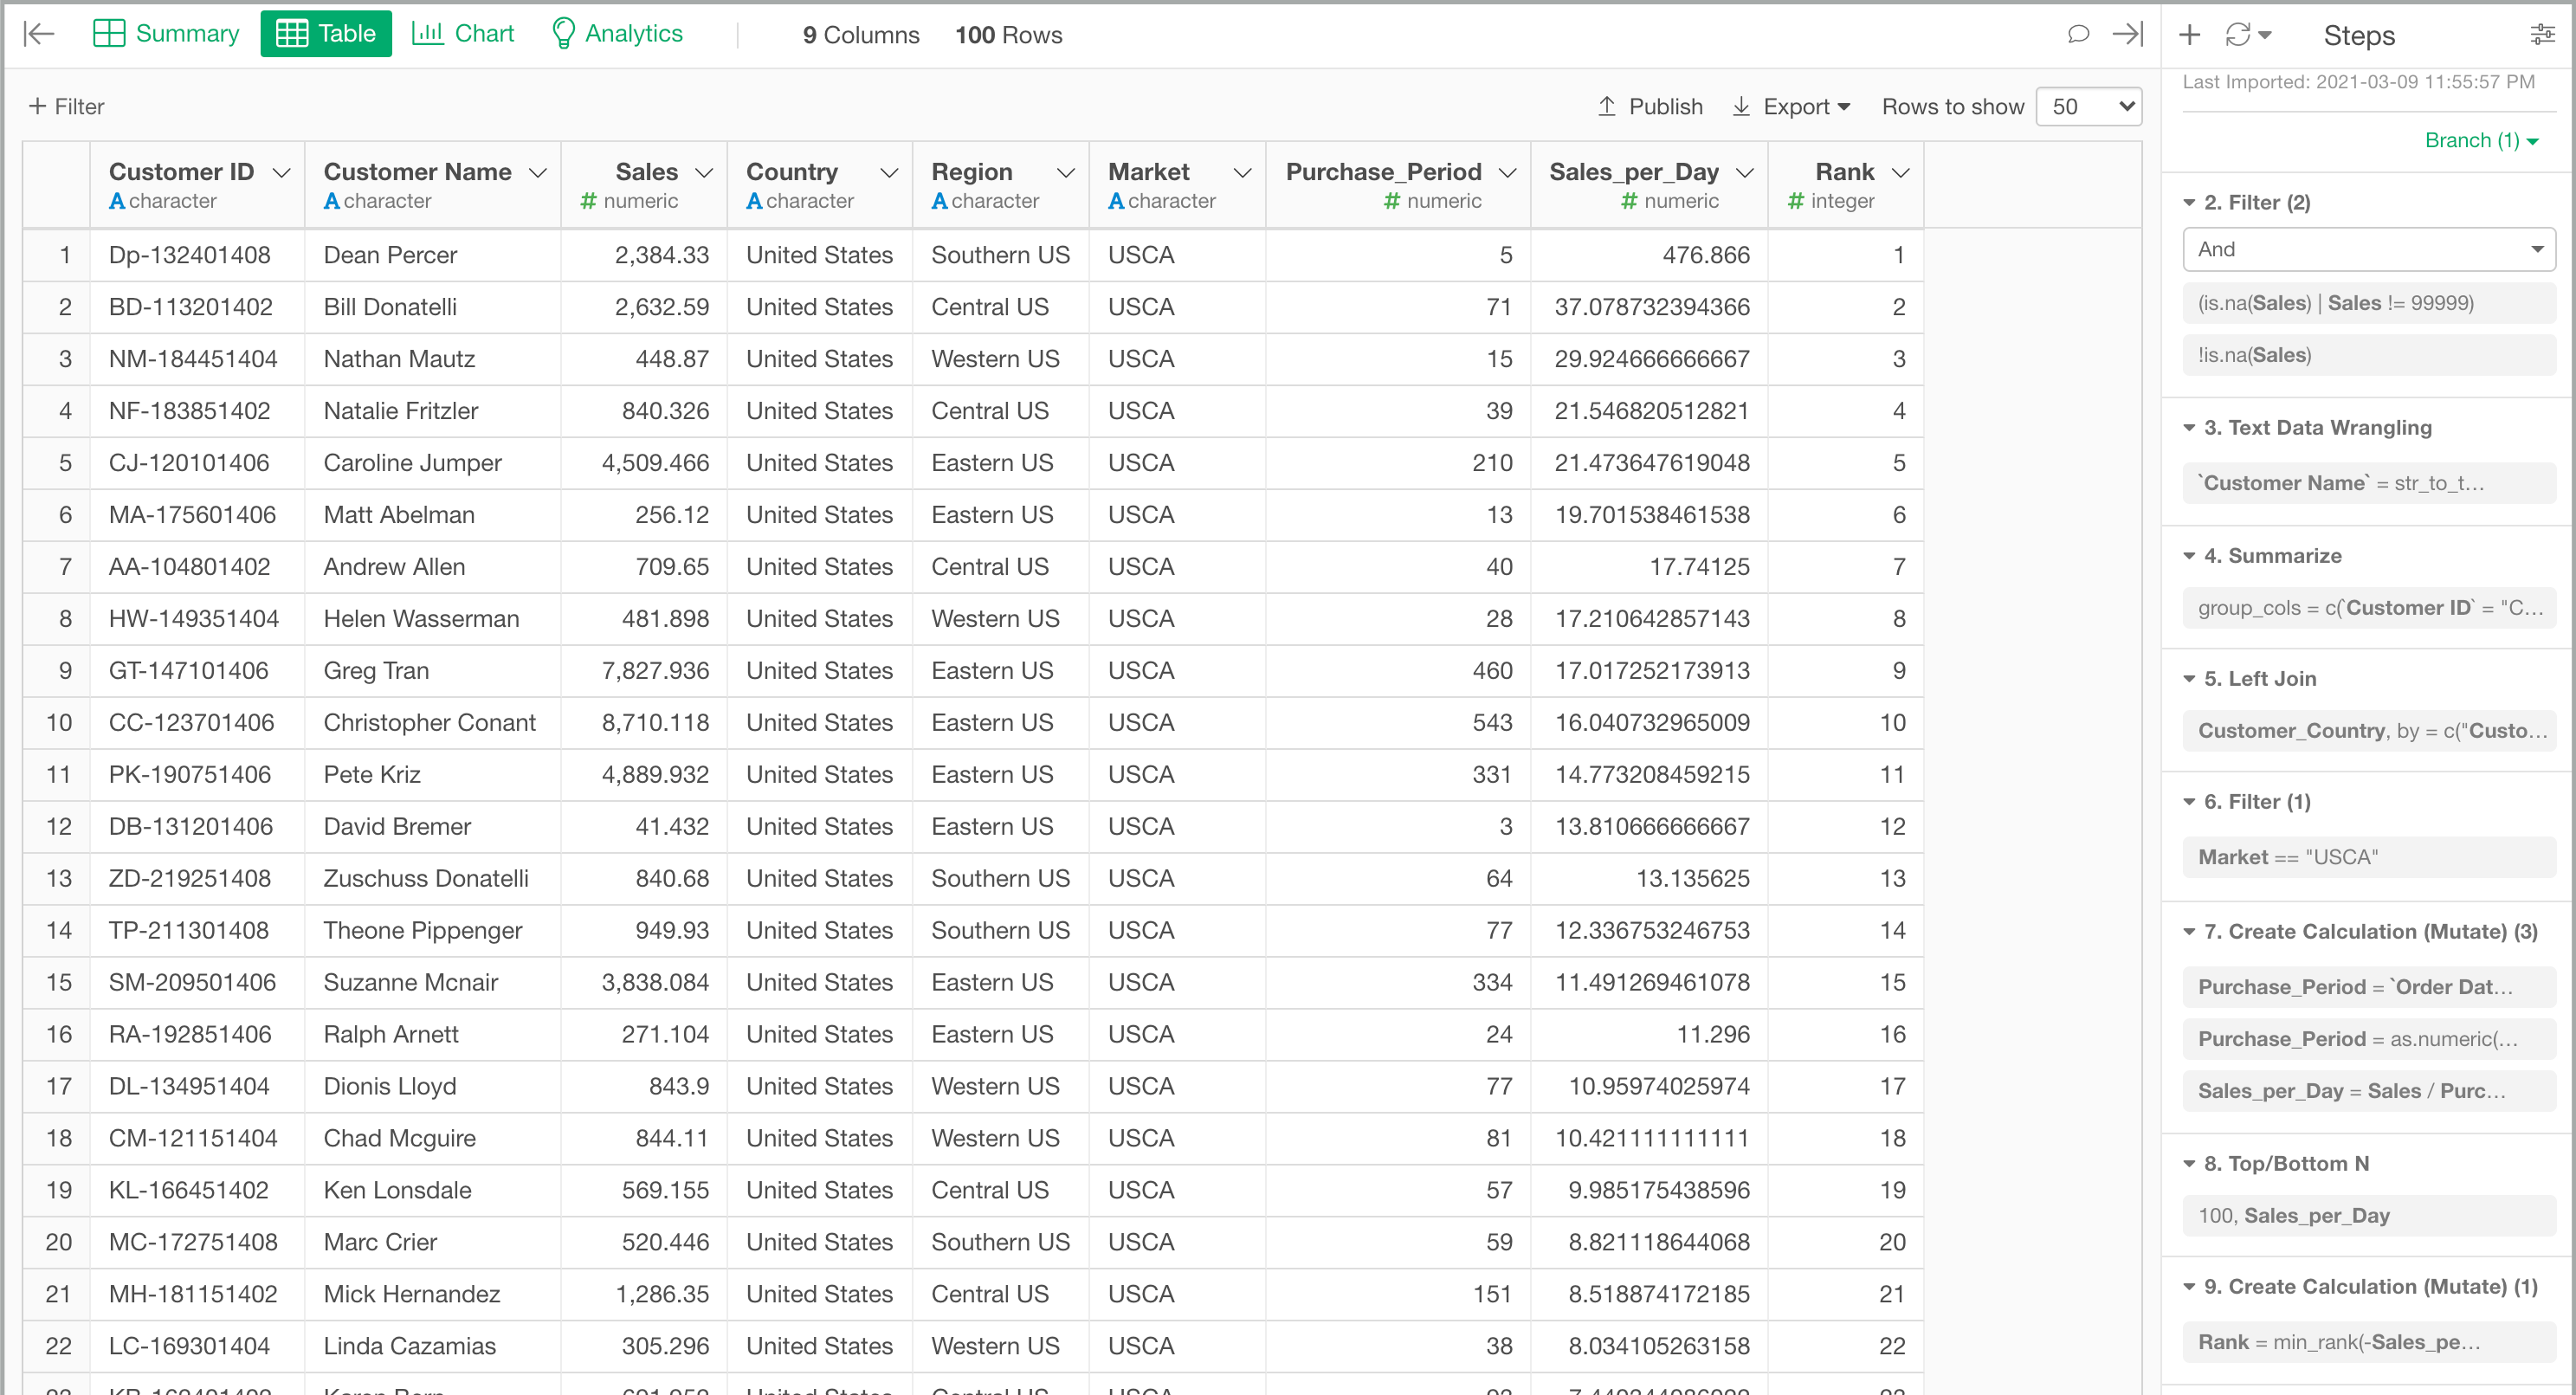Open the Sales column dropdown menu
The height and width of the screenshot is (1395, 2576).
pos(704,173)
